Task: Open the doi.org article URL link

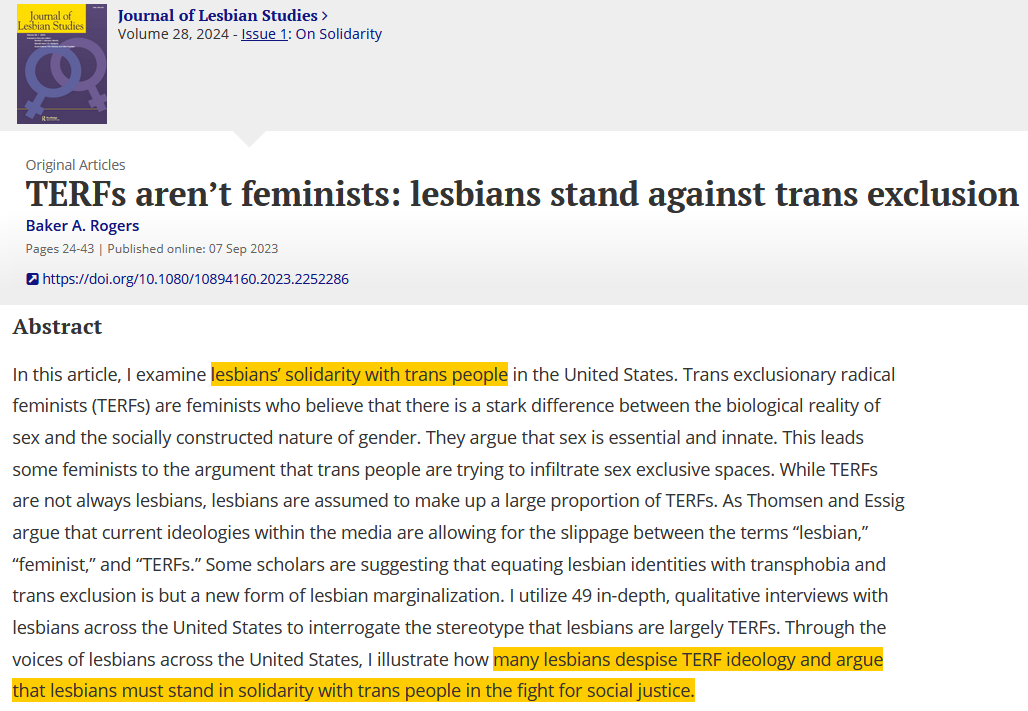Action: [195, 279]
